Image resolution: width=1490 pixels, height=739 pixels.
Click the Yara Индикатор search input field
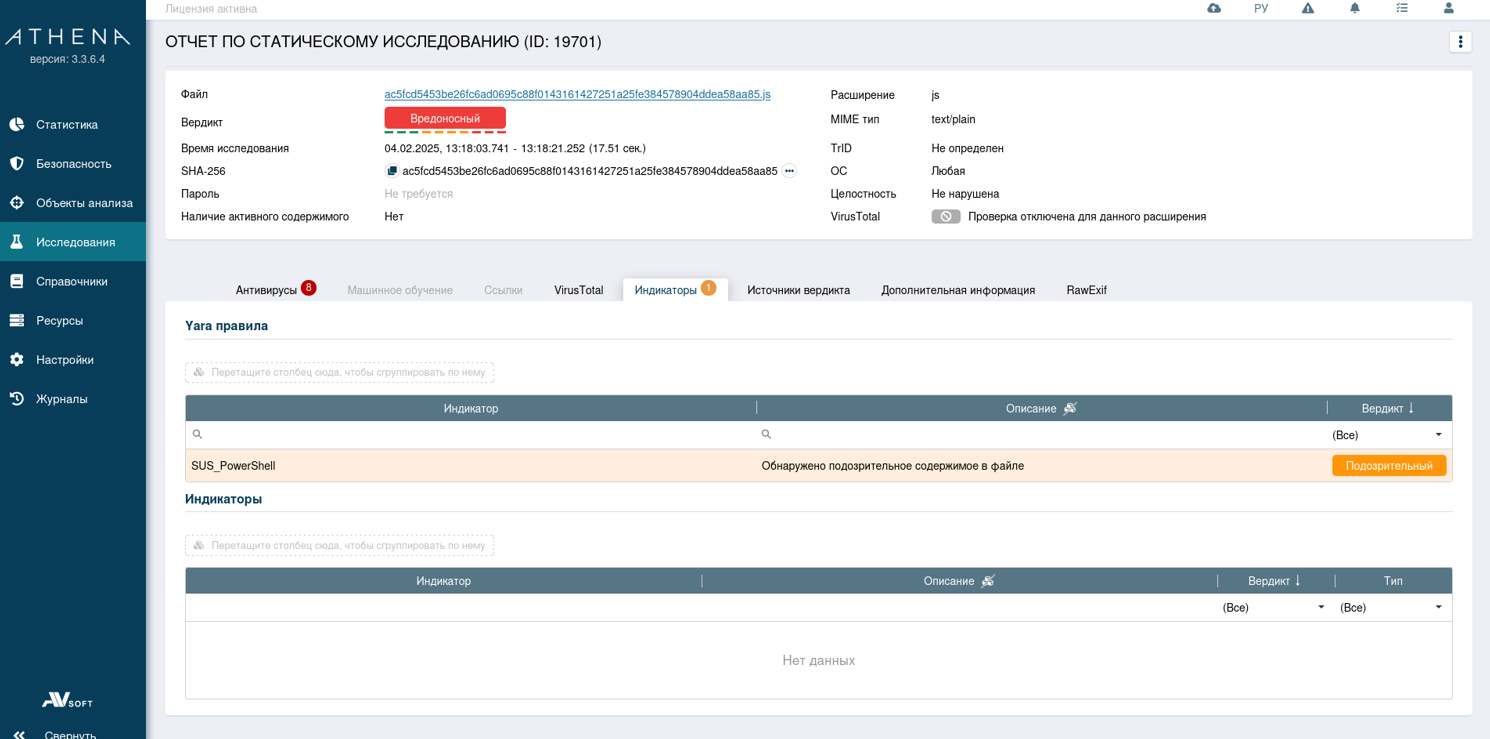tap(475, 435)
